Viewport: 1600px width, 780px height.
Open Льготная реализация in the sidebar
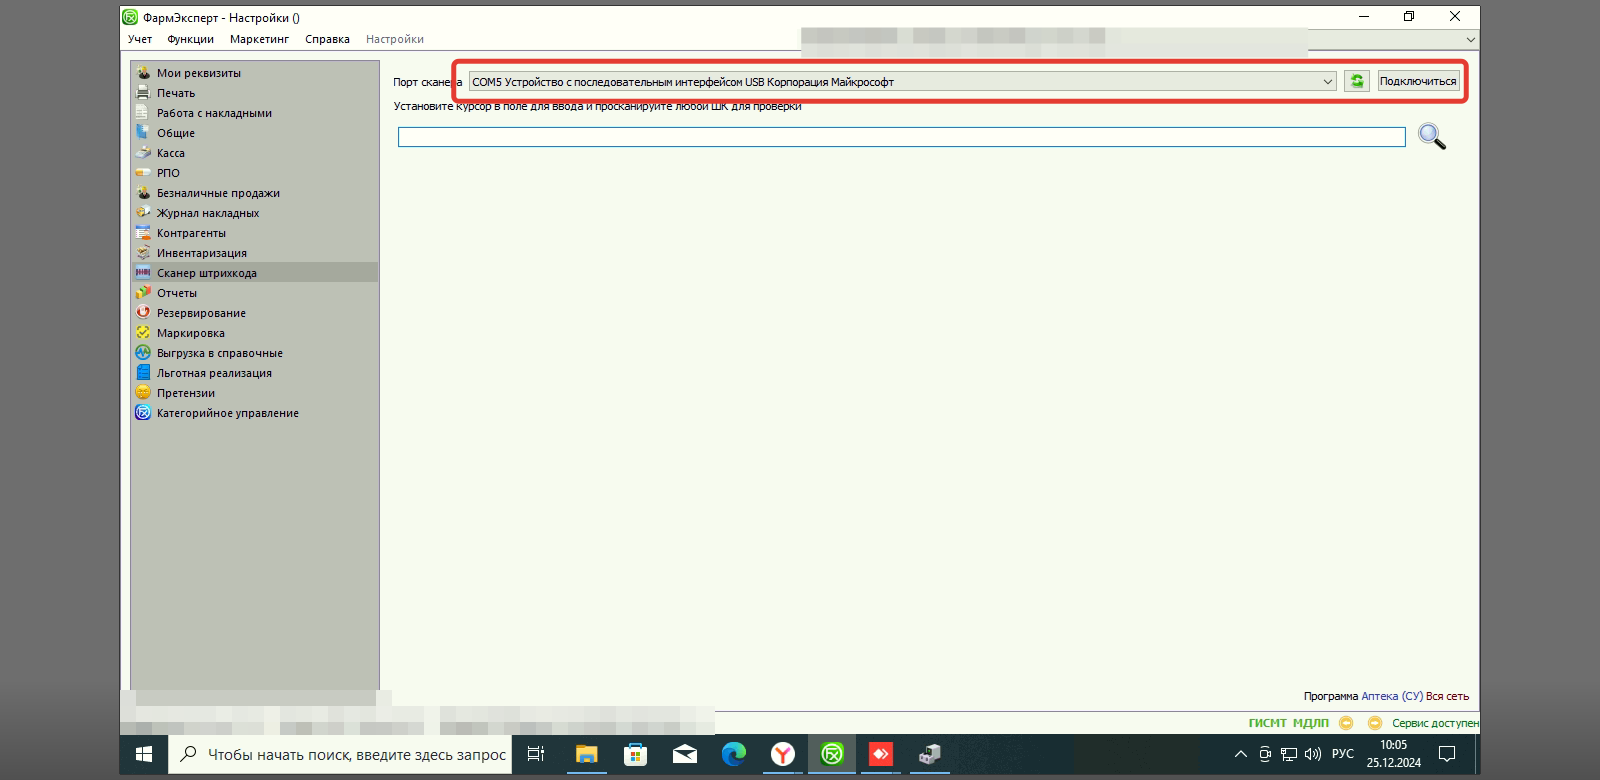click(214, 373)
